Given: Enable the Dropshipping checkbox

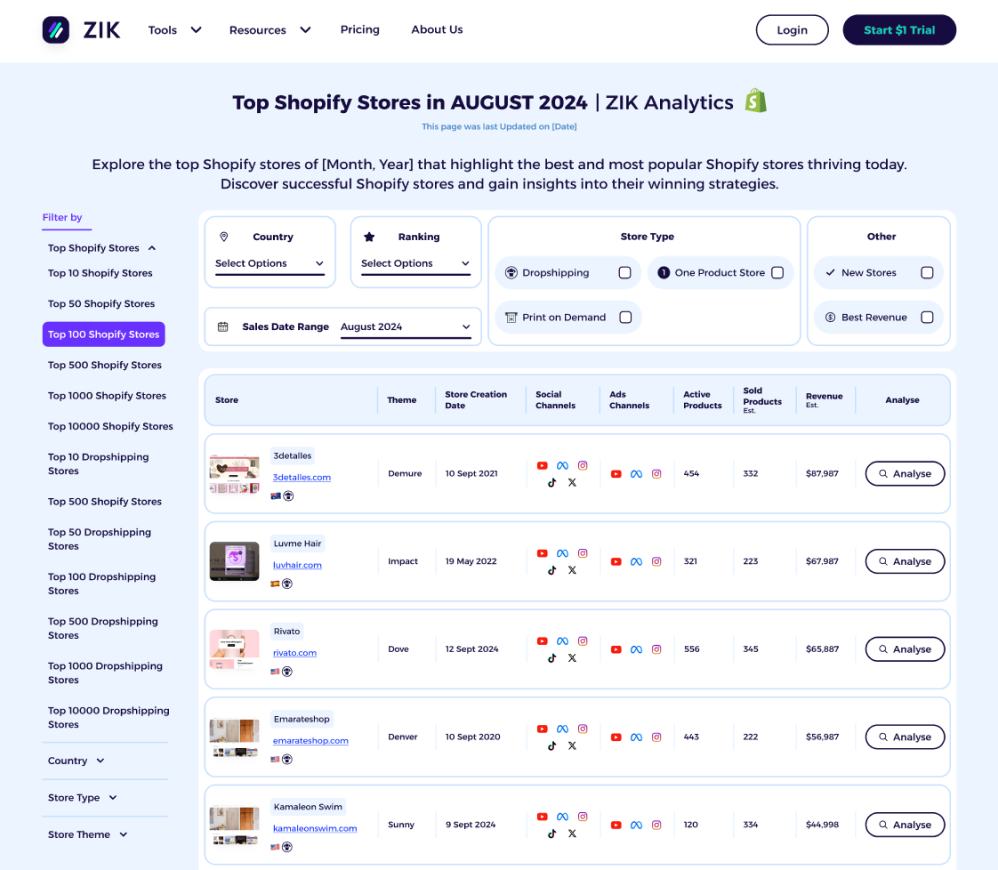Looking at the screenshot, I should [625, 272].
